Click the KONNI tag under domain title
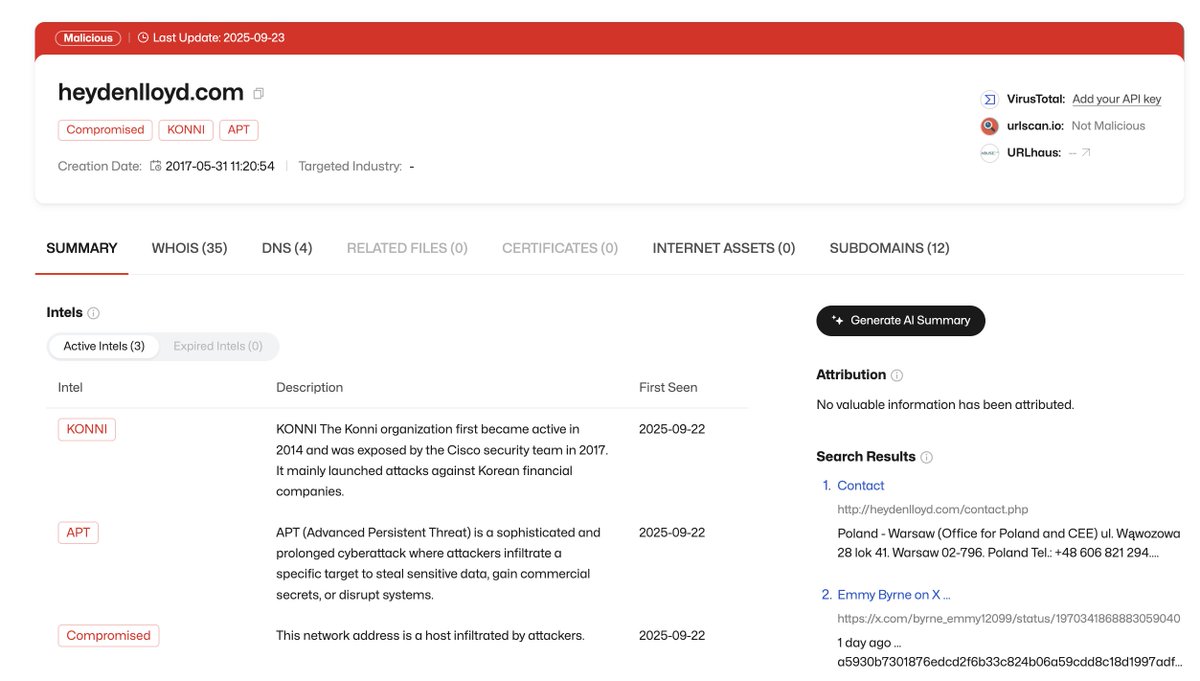This screenshot has height=681, width=1200. click(x=186, y=130)
